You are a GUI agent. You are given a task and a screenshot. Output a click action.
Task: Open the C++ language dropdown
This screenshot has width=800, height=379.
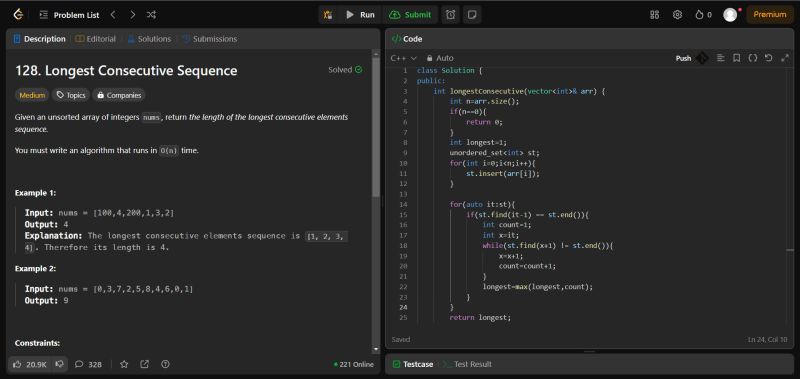pyautogui.click(x=403, y=58)
